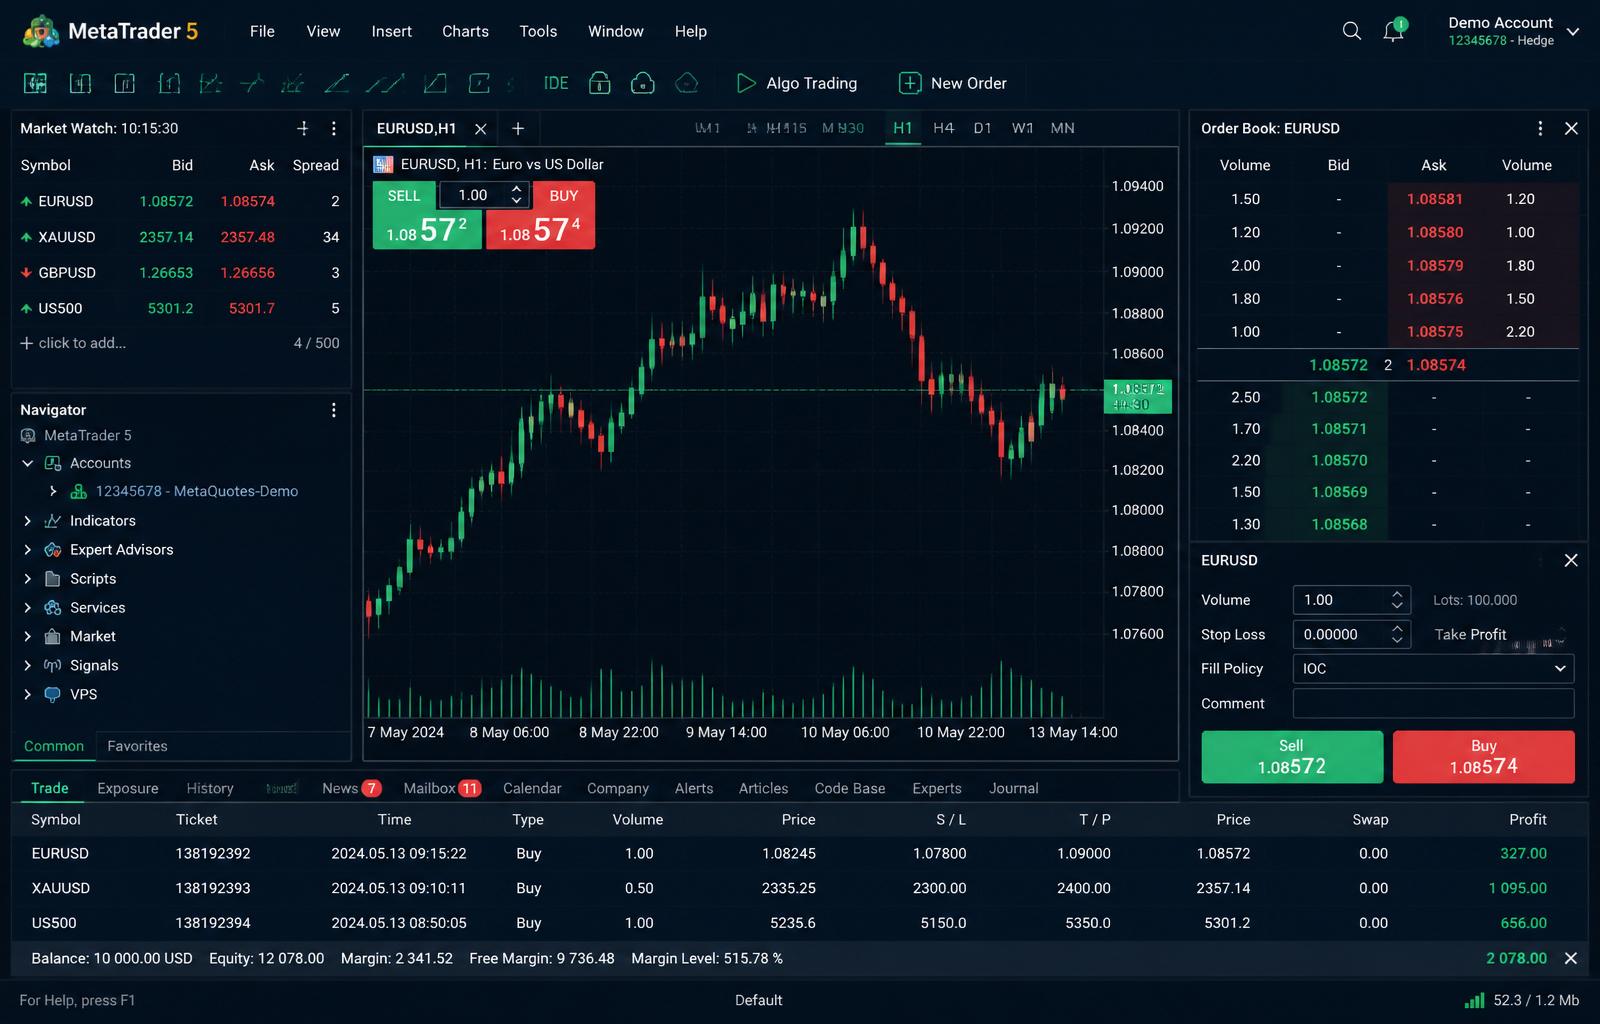
Task: Close all positions with the total profit X
Action: [1571, 958]
